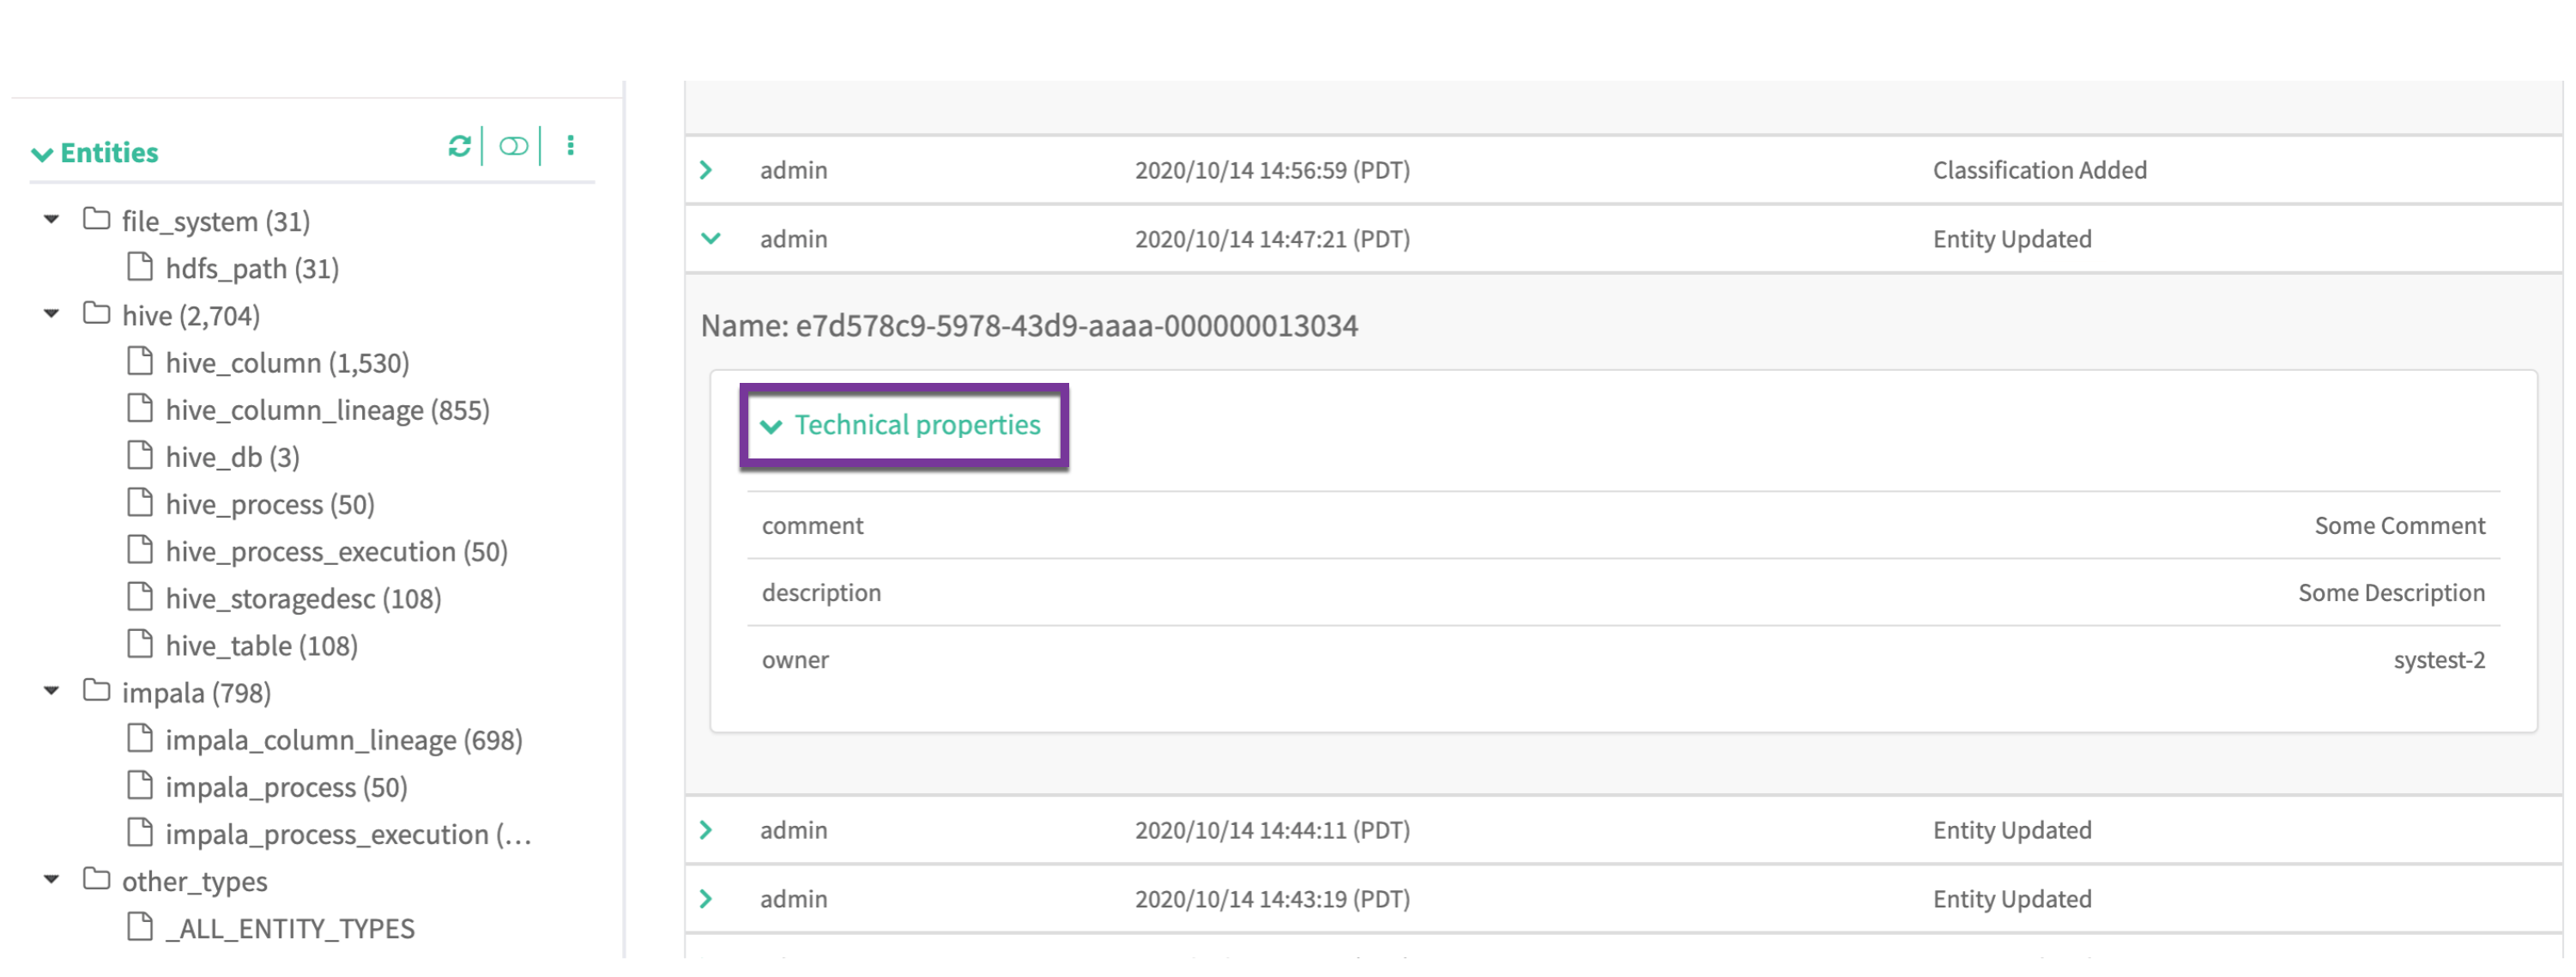Select _ALL_ENTITY_TYPES item
Screen dimensions: 2576x977
click(x=290, y=928)
